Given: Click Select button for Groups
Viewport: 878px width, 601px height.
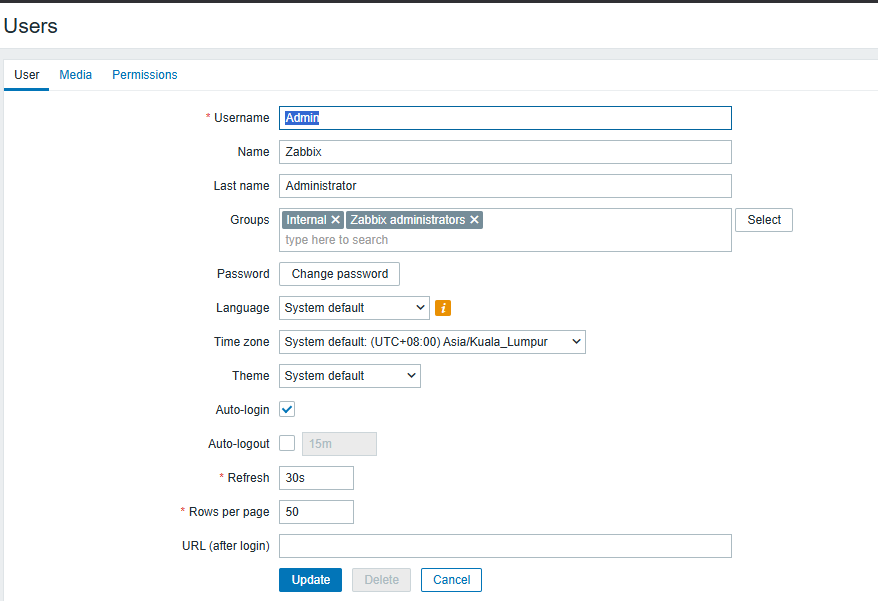Looking at the screenshot, I should 764,220.
